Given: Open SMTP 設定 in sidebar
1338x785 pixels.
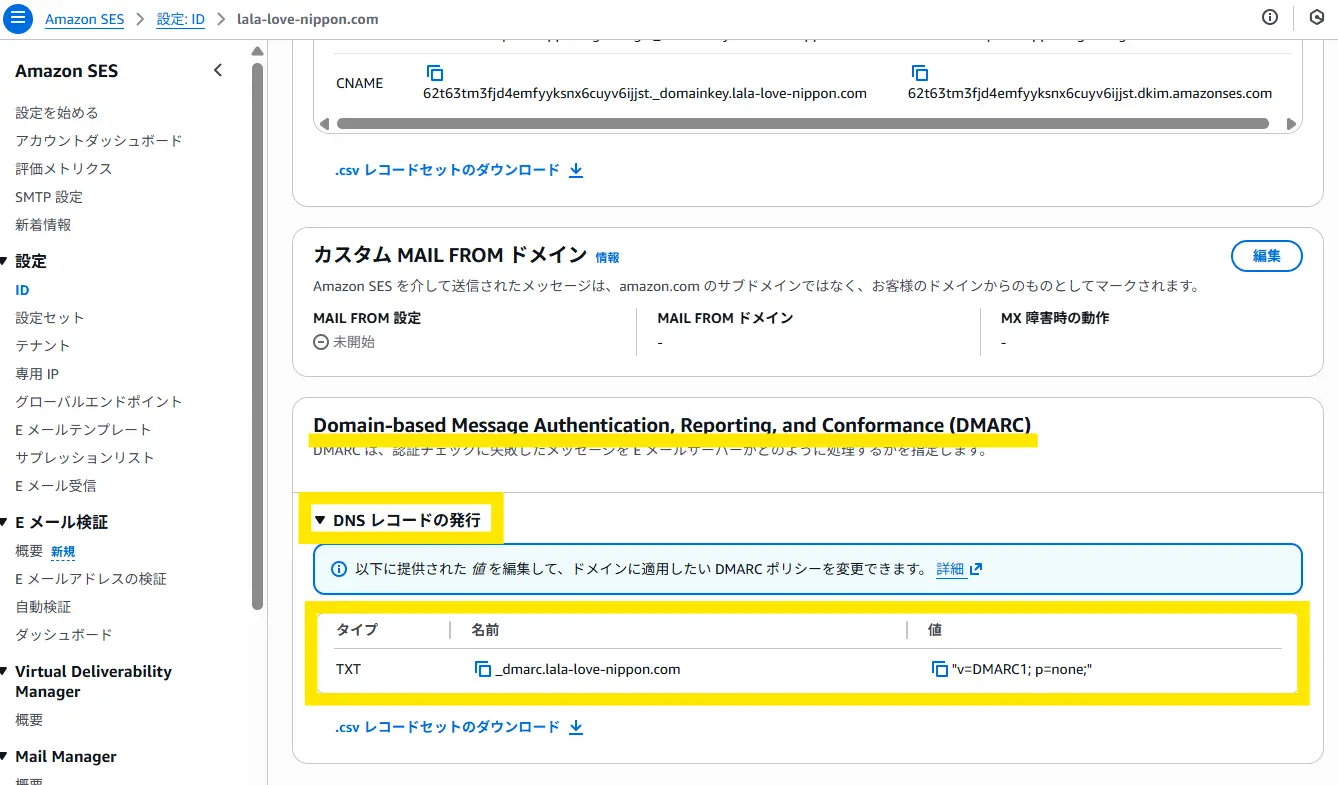Looking at the screenshot, I should coord(49,197).
